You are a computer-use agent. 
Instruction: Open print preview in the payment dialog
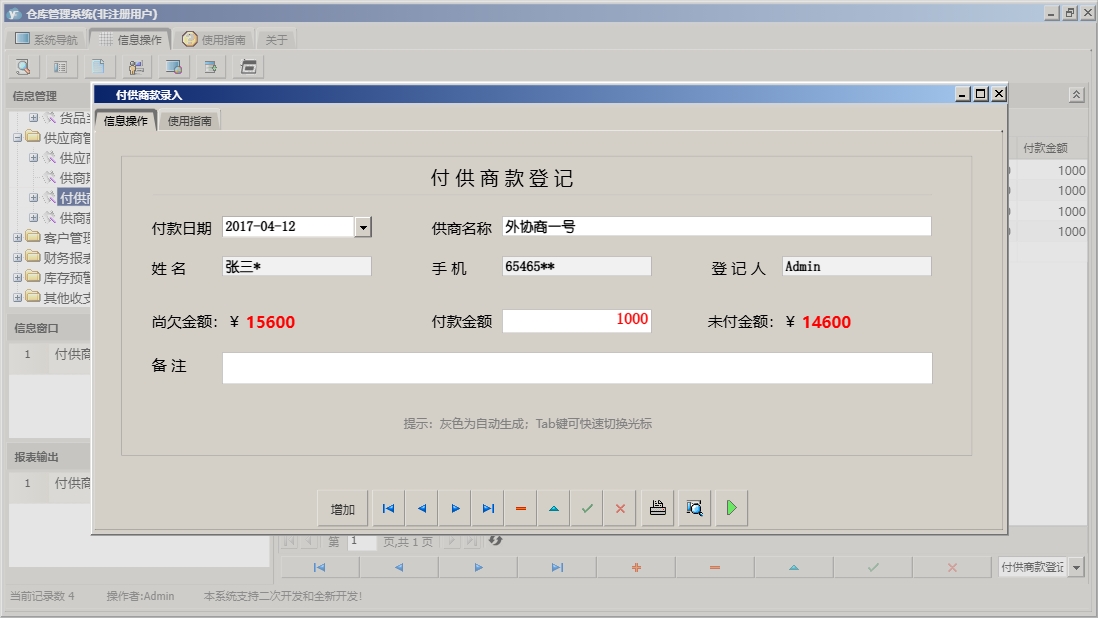(x=693, y=508)
